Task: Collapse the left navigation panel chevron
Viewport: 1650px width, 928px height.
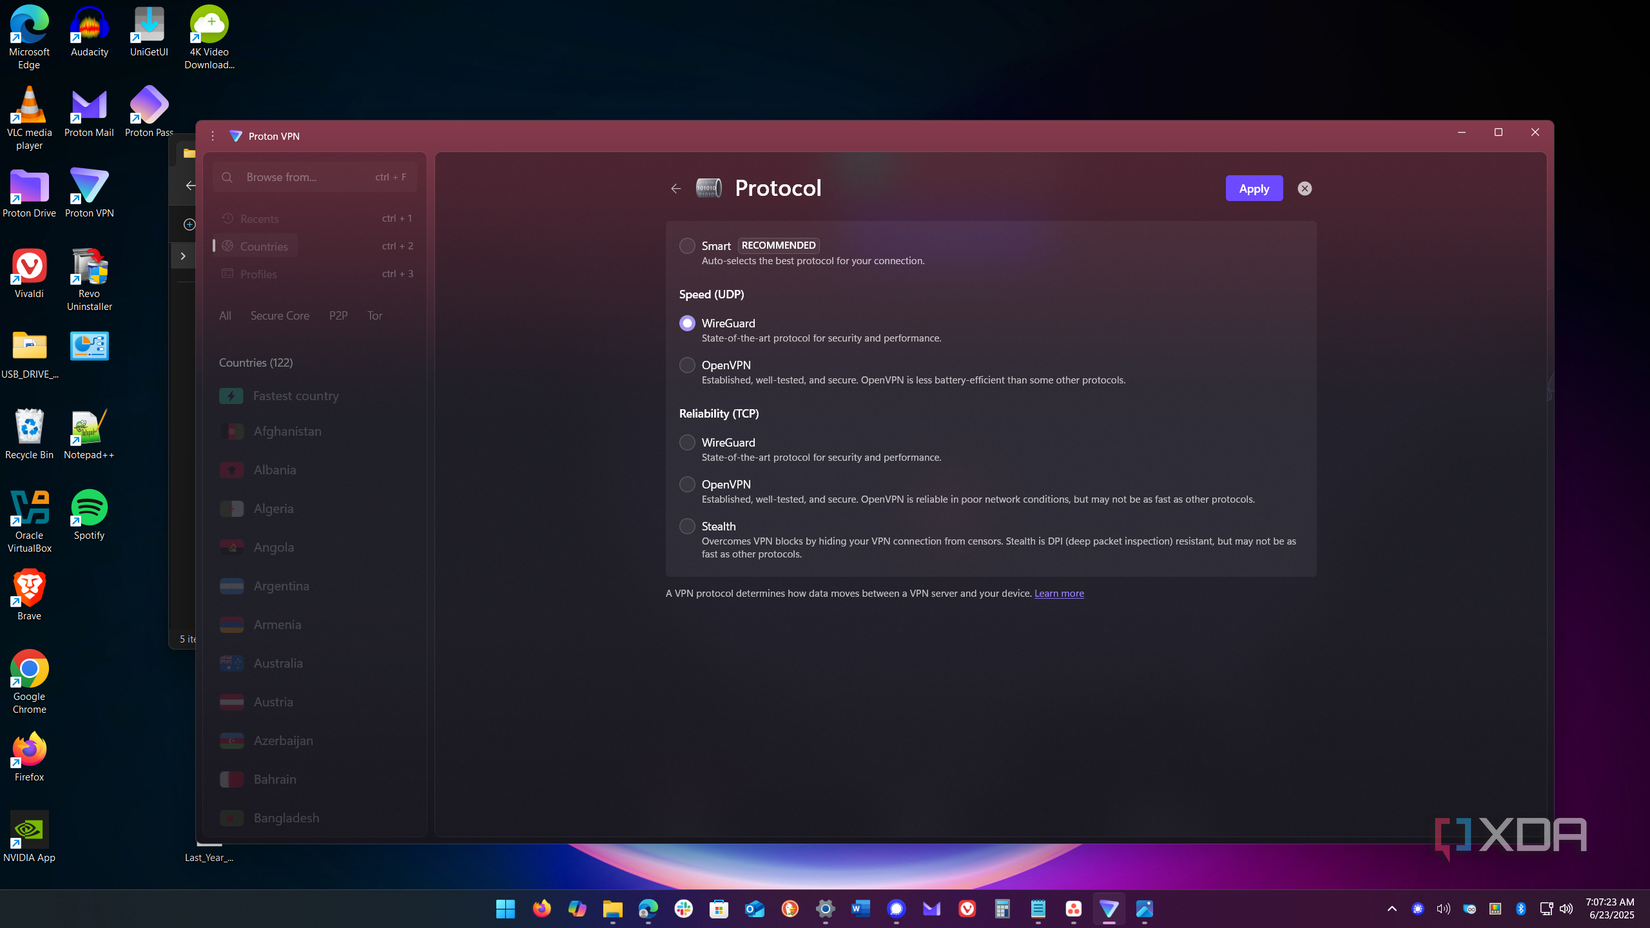Action: point(183,256)
